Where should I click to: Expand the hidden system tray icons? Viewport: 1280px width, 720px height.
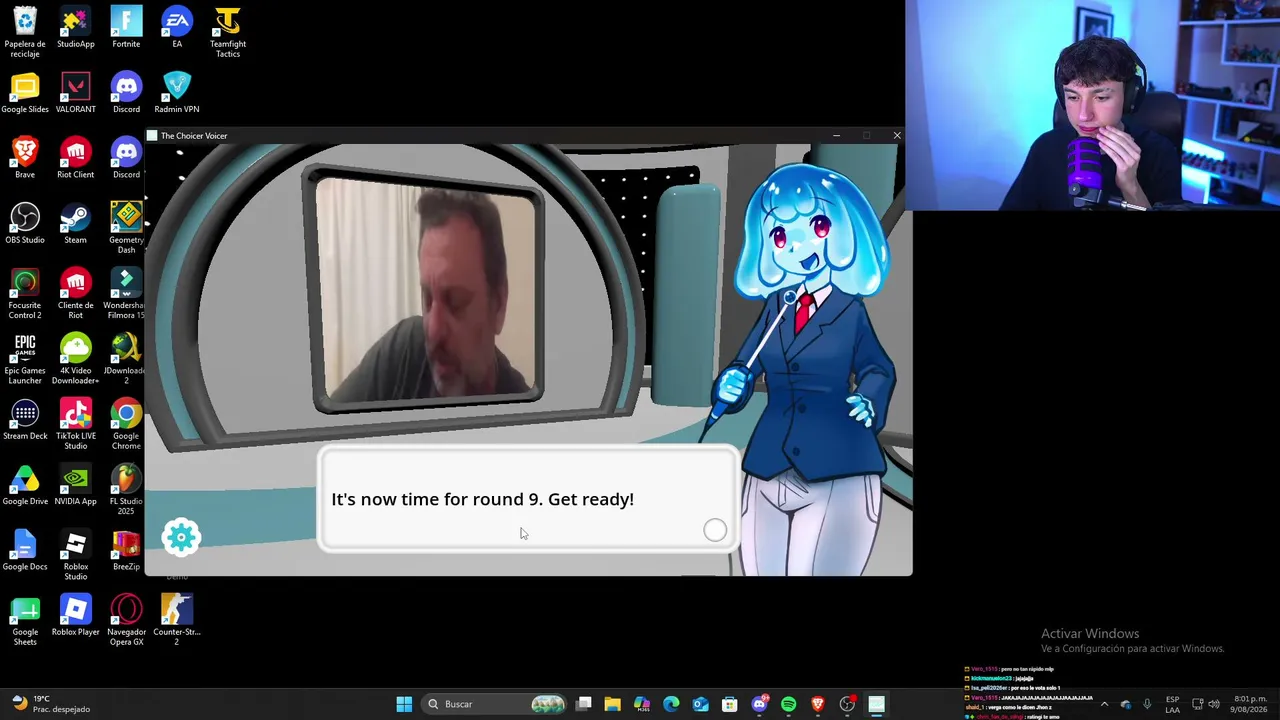point(1104,704)
